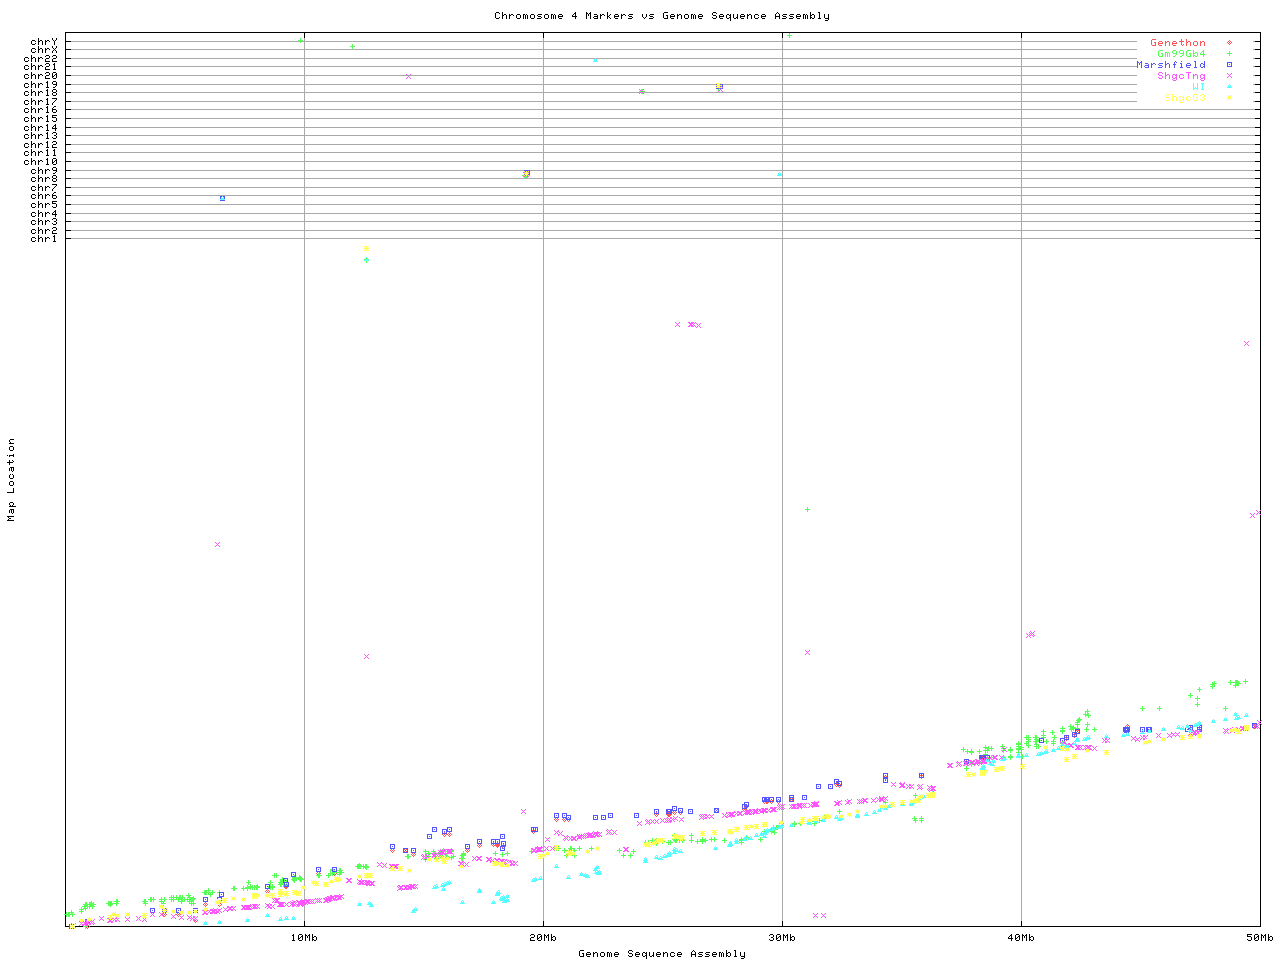Click the blue square marker near chr6 row
1280x960 pixels.
[222, 198]
